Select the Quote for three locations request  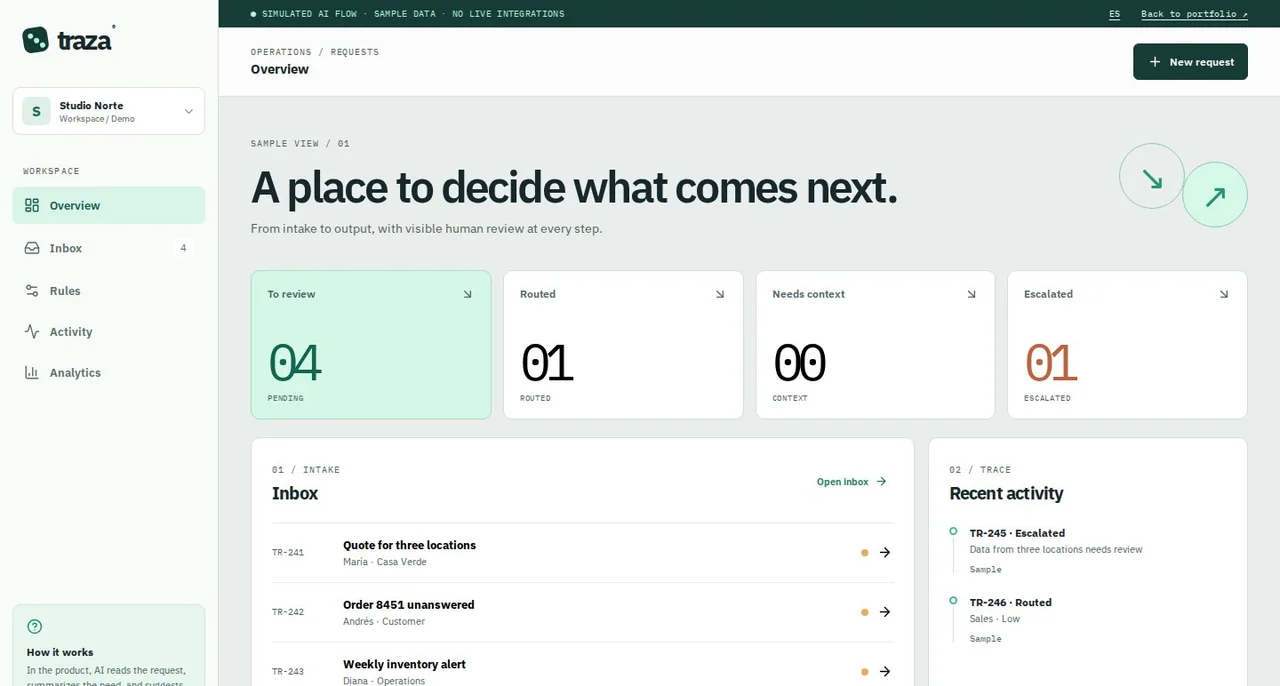[583, 553]
